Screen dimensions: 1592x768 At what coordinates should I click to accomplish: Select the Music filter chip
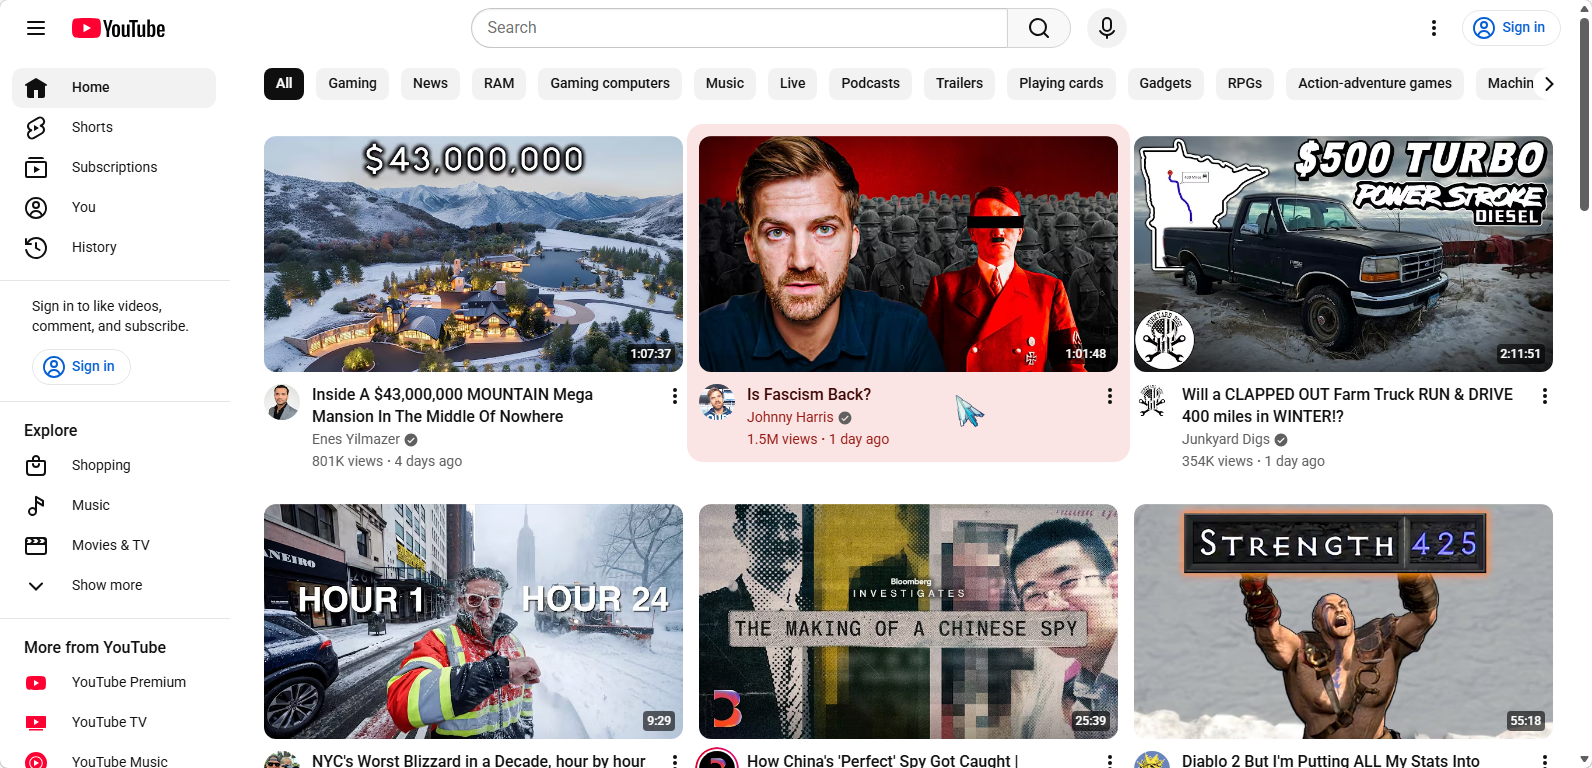[725, 84]
